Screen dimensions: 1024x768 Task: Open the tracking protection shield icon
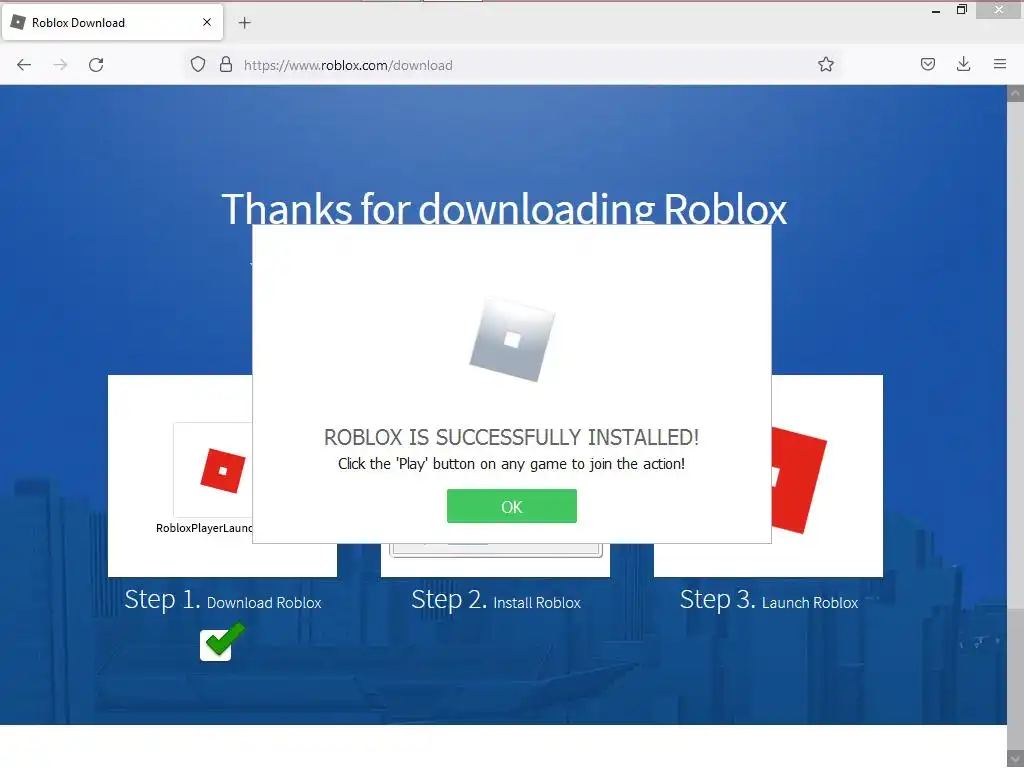click(198, 65)
